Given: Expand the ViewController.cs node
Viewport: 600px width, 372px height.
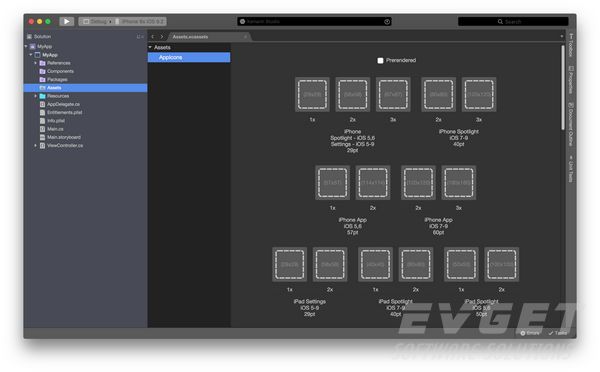Looking at the screenshot, I should tap(36, 145).
